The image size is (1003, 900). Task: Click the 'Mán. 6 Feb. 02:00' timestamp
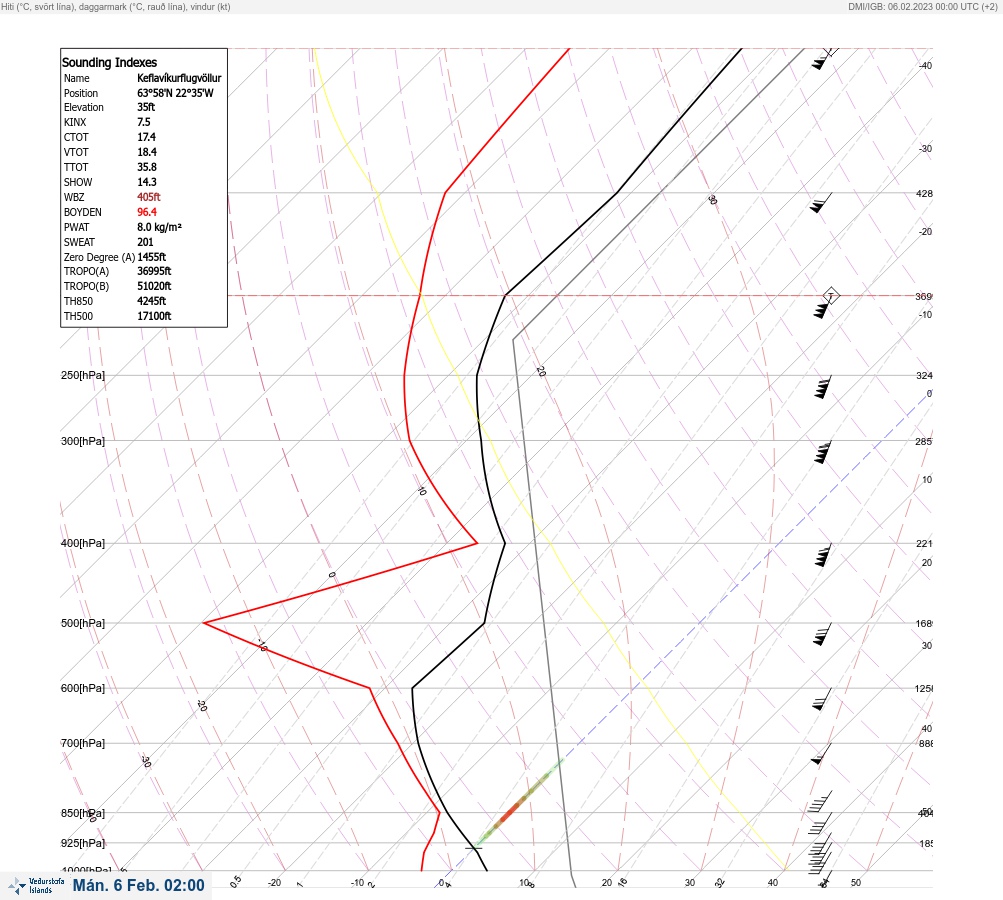pos(138,885)
